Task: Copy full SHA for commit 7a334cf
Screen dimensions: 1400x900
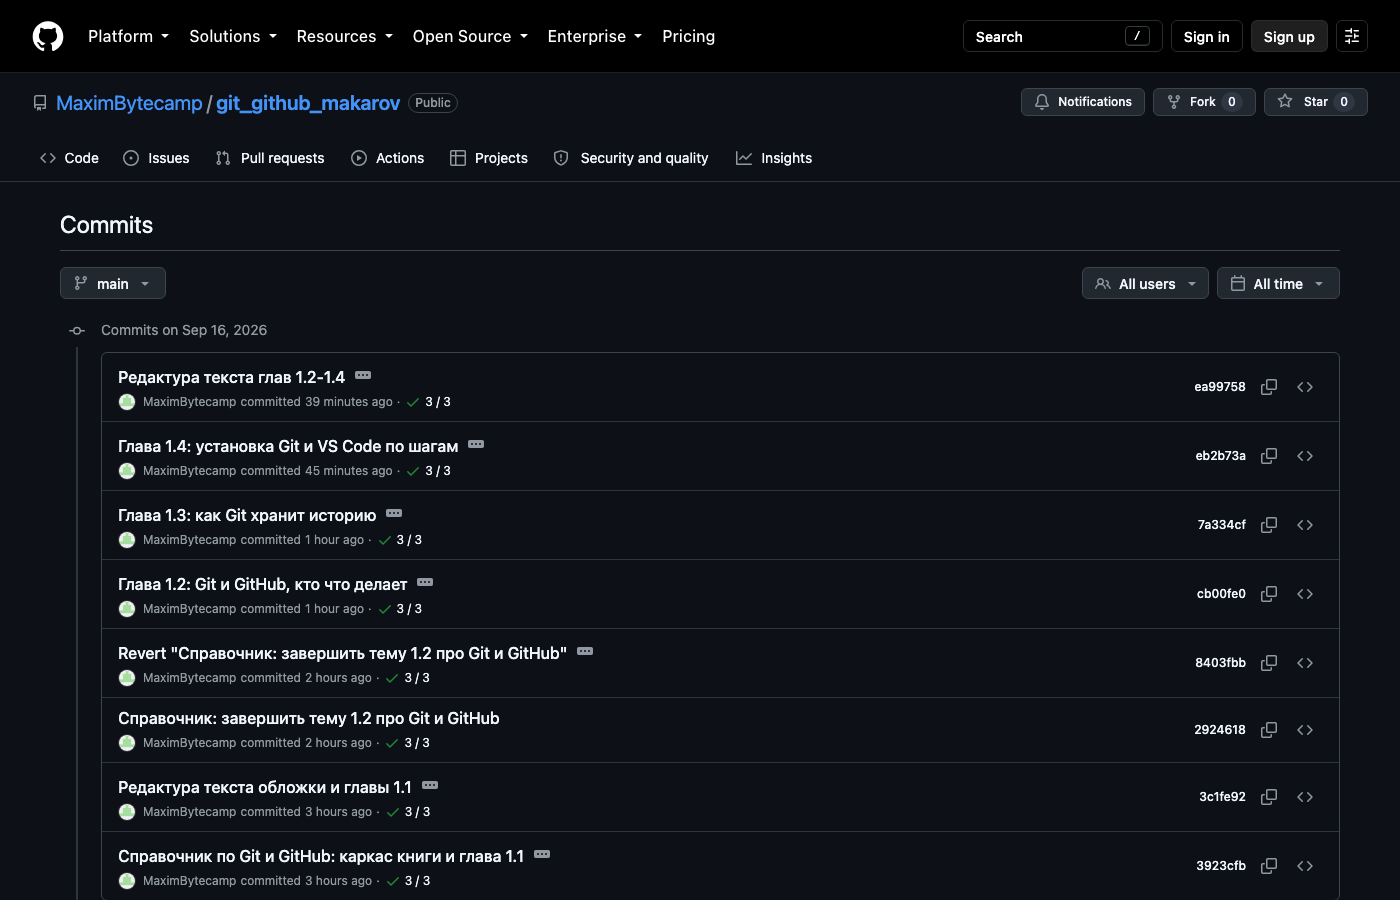Action: (x=1269, y=525)
